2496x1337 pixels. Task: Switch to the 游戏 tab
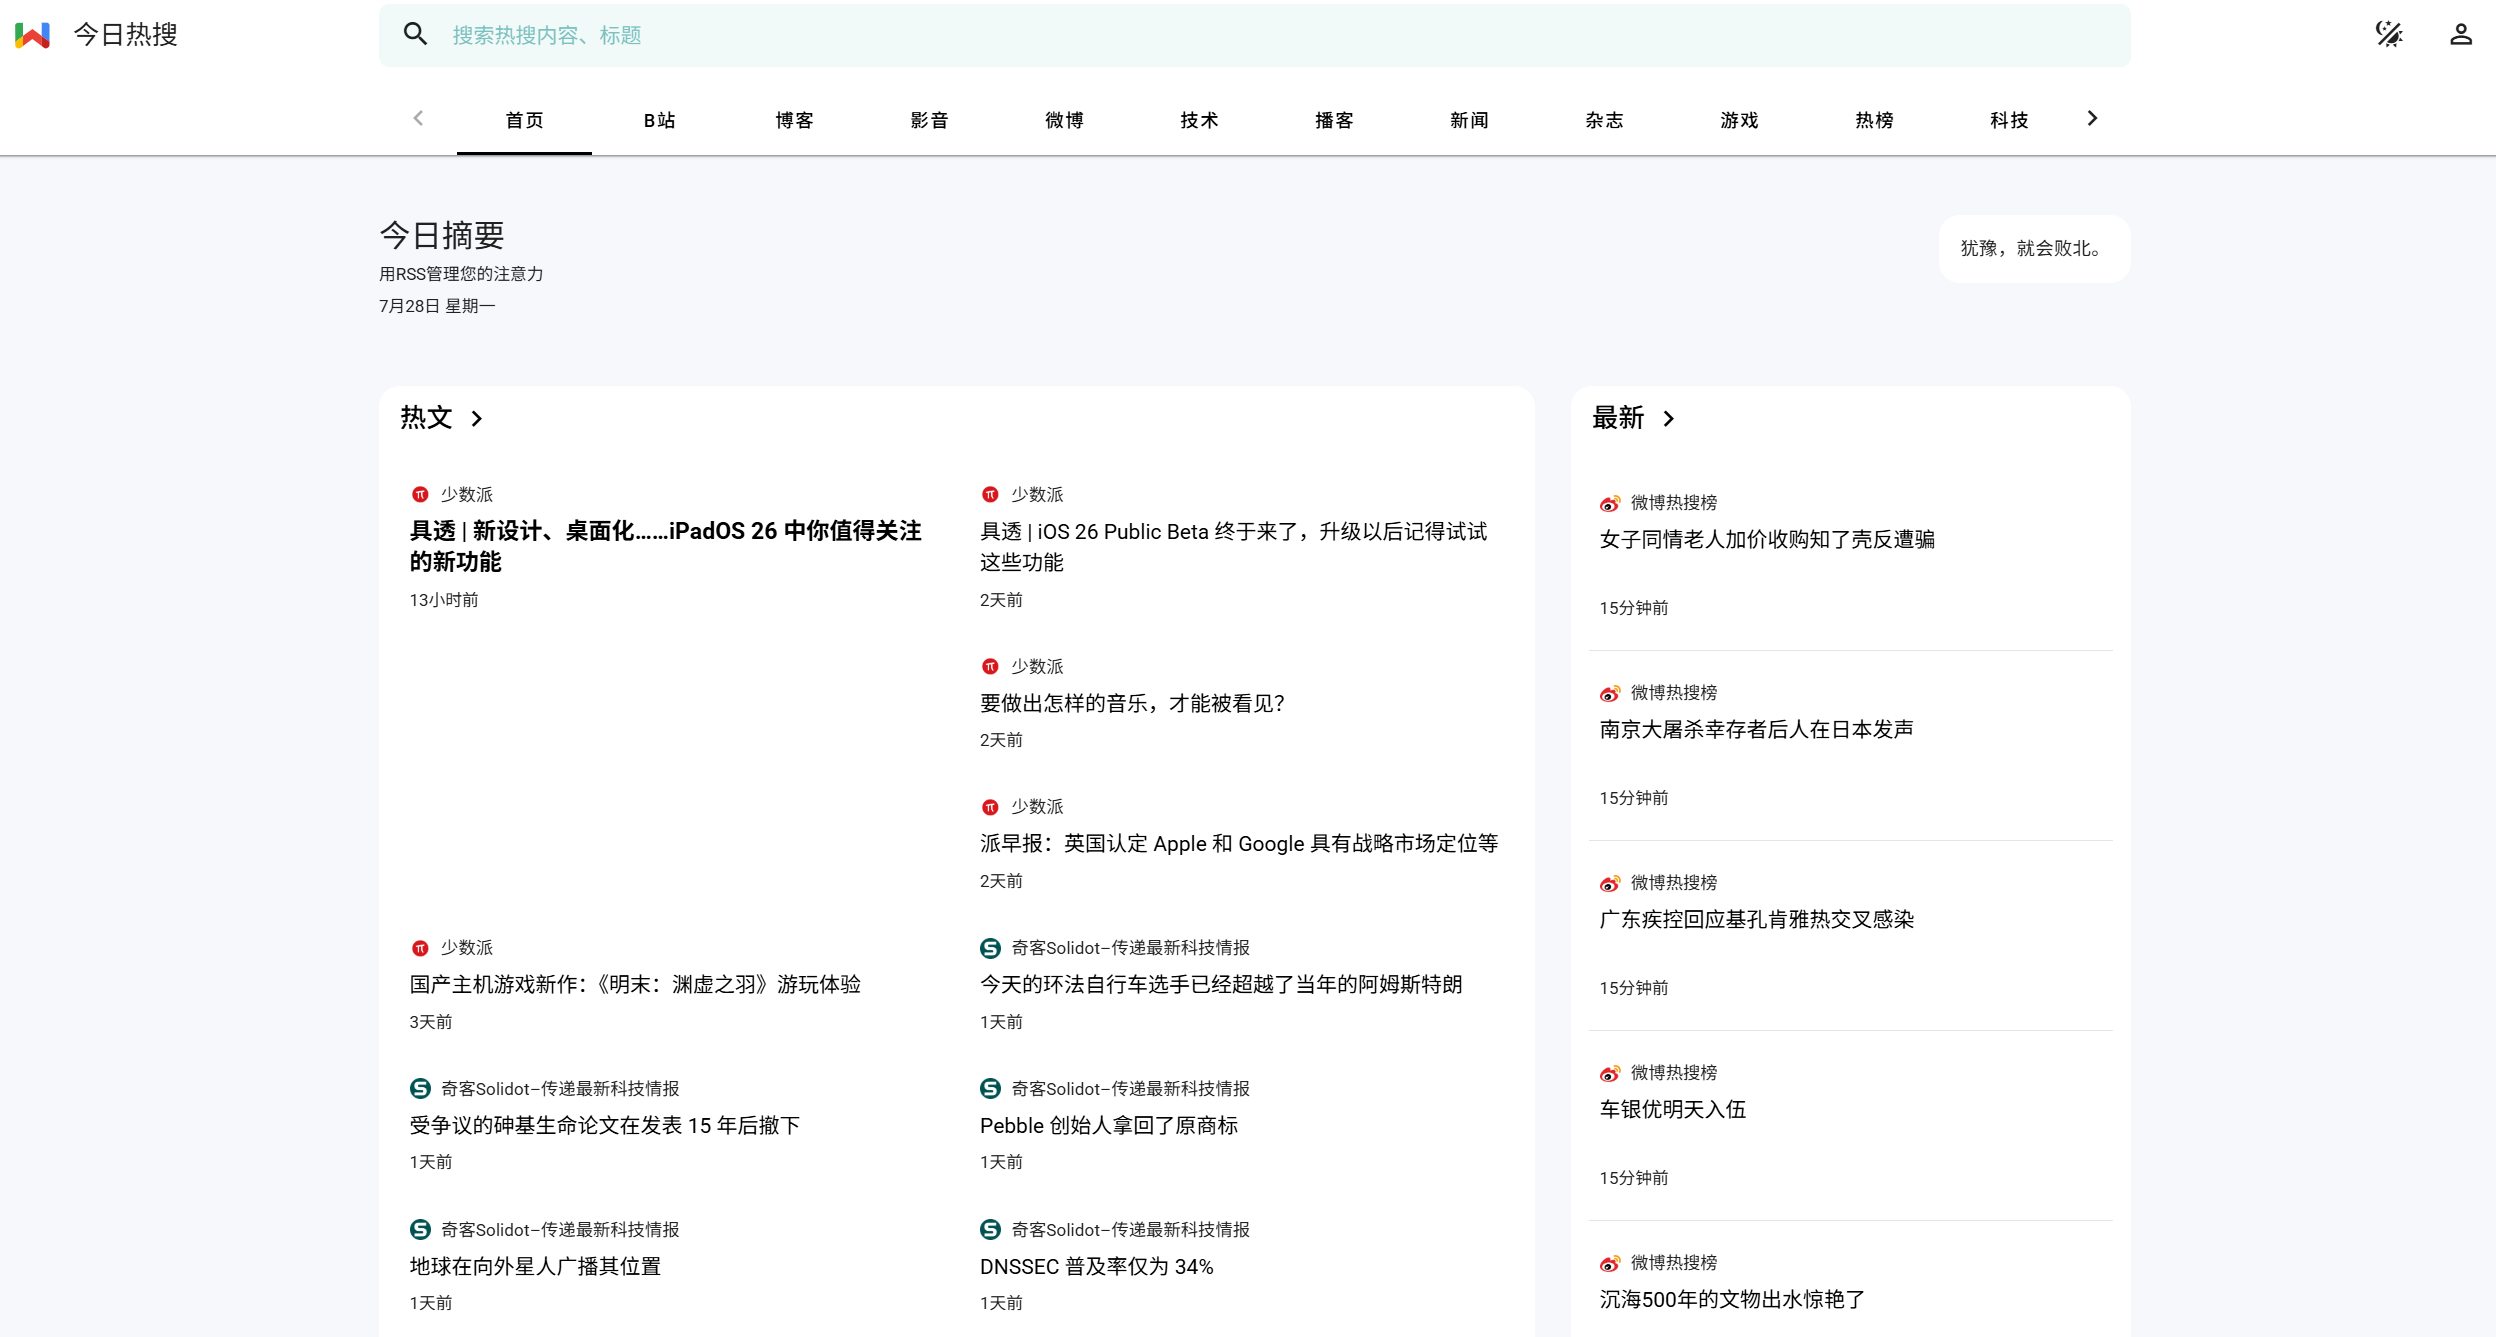[x=1739, y=121]
